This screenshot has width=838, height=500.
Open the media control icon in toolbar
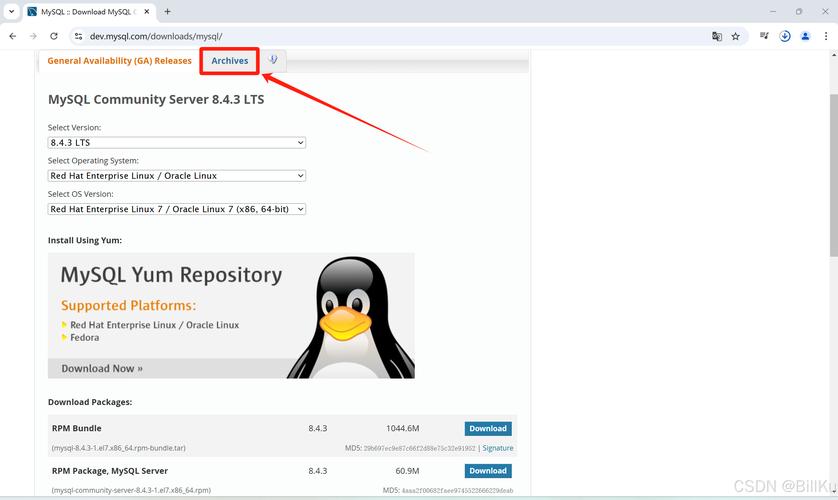[764, 36]
